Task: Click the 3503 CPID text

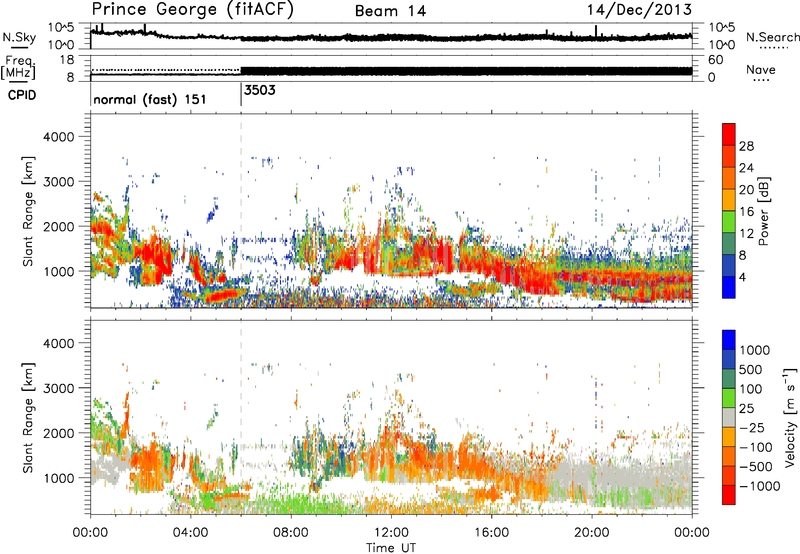Action: click(x=260, y=90)
